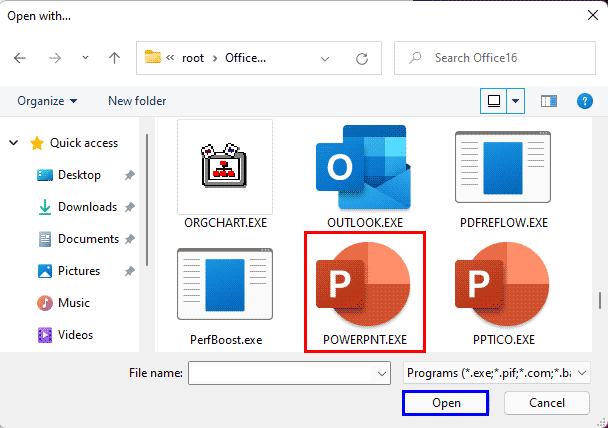Go back with the left arrow

(20, 58)
